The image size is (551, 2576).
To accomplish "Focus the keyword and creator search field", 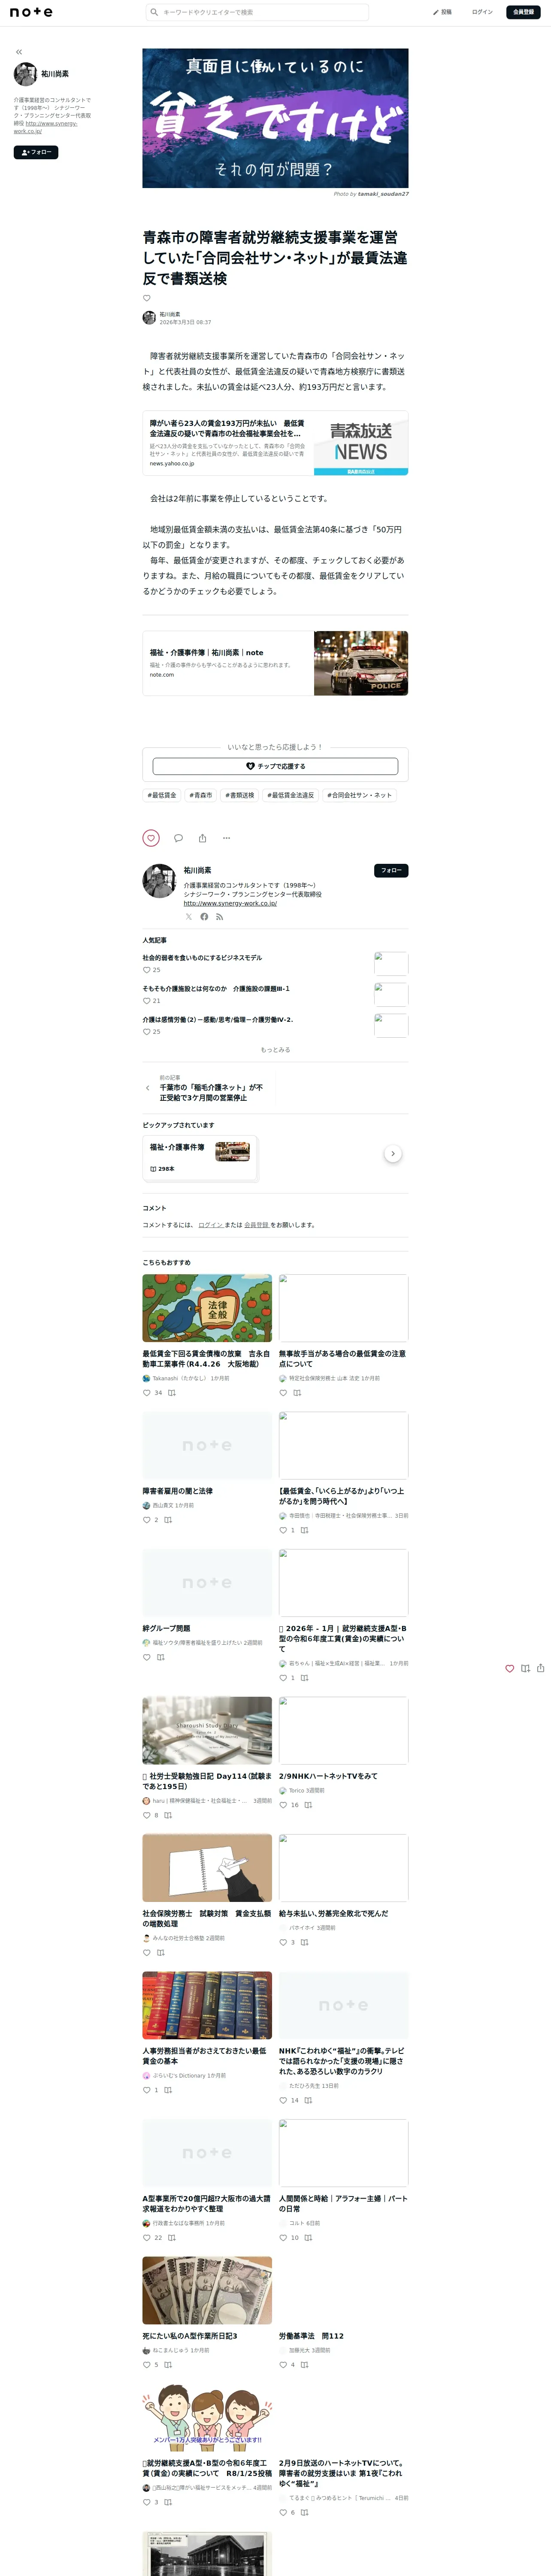I will pos(257,12).
